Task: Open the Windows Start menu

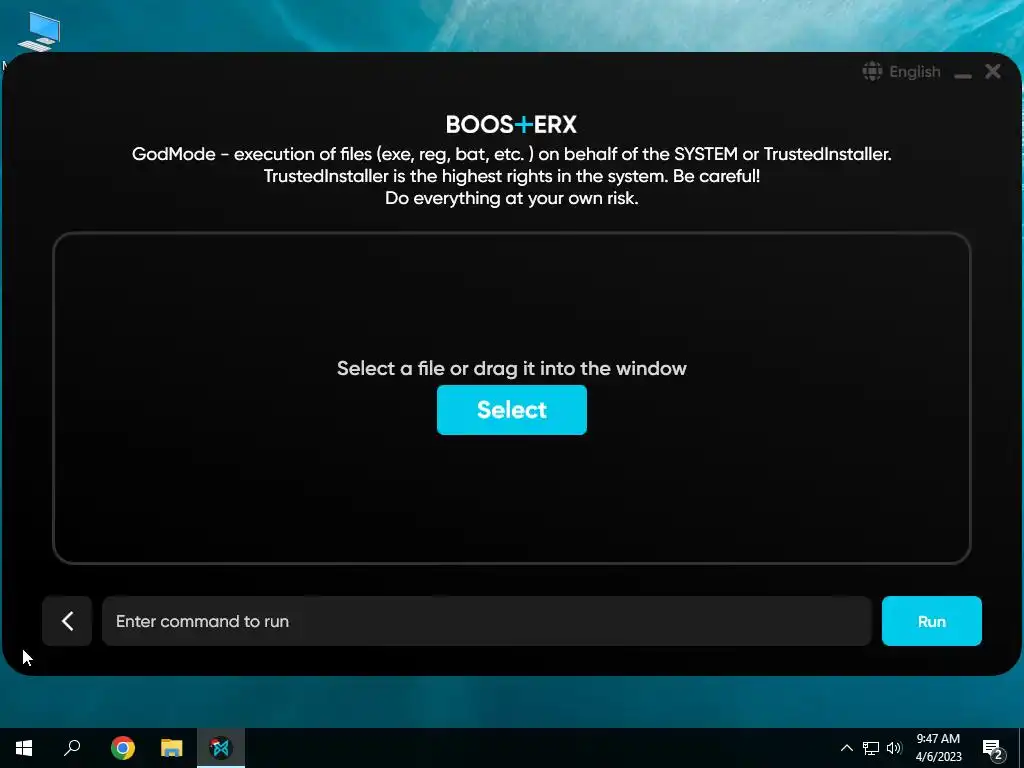Action: pyautogui.click(x=24, y=748)
